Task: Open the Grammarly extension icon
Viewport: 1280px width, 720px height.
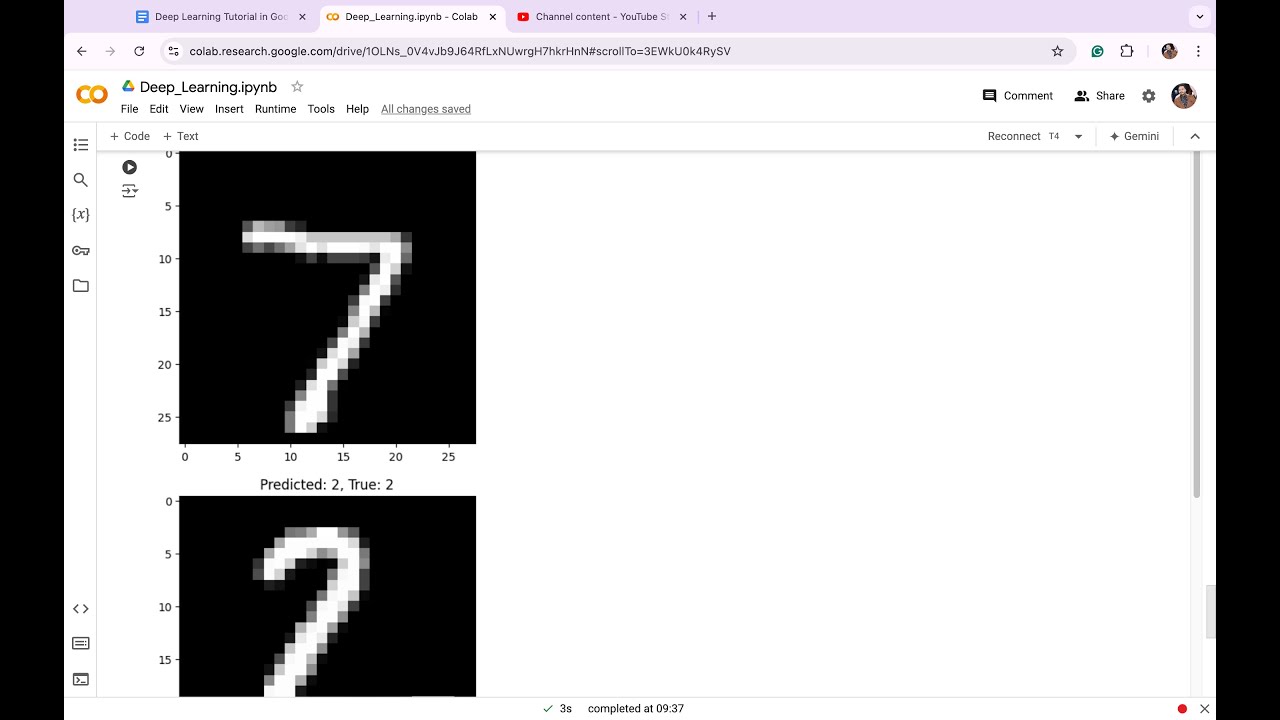Action: (x=1097, y=51)
